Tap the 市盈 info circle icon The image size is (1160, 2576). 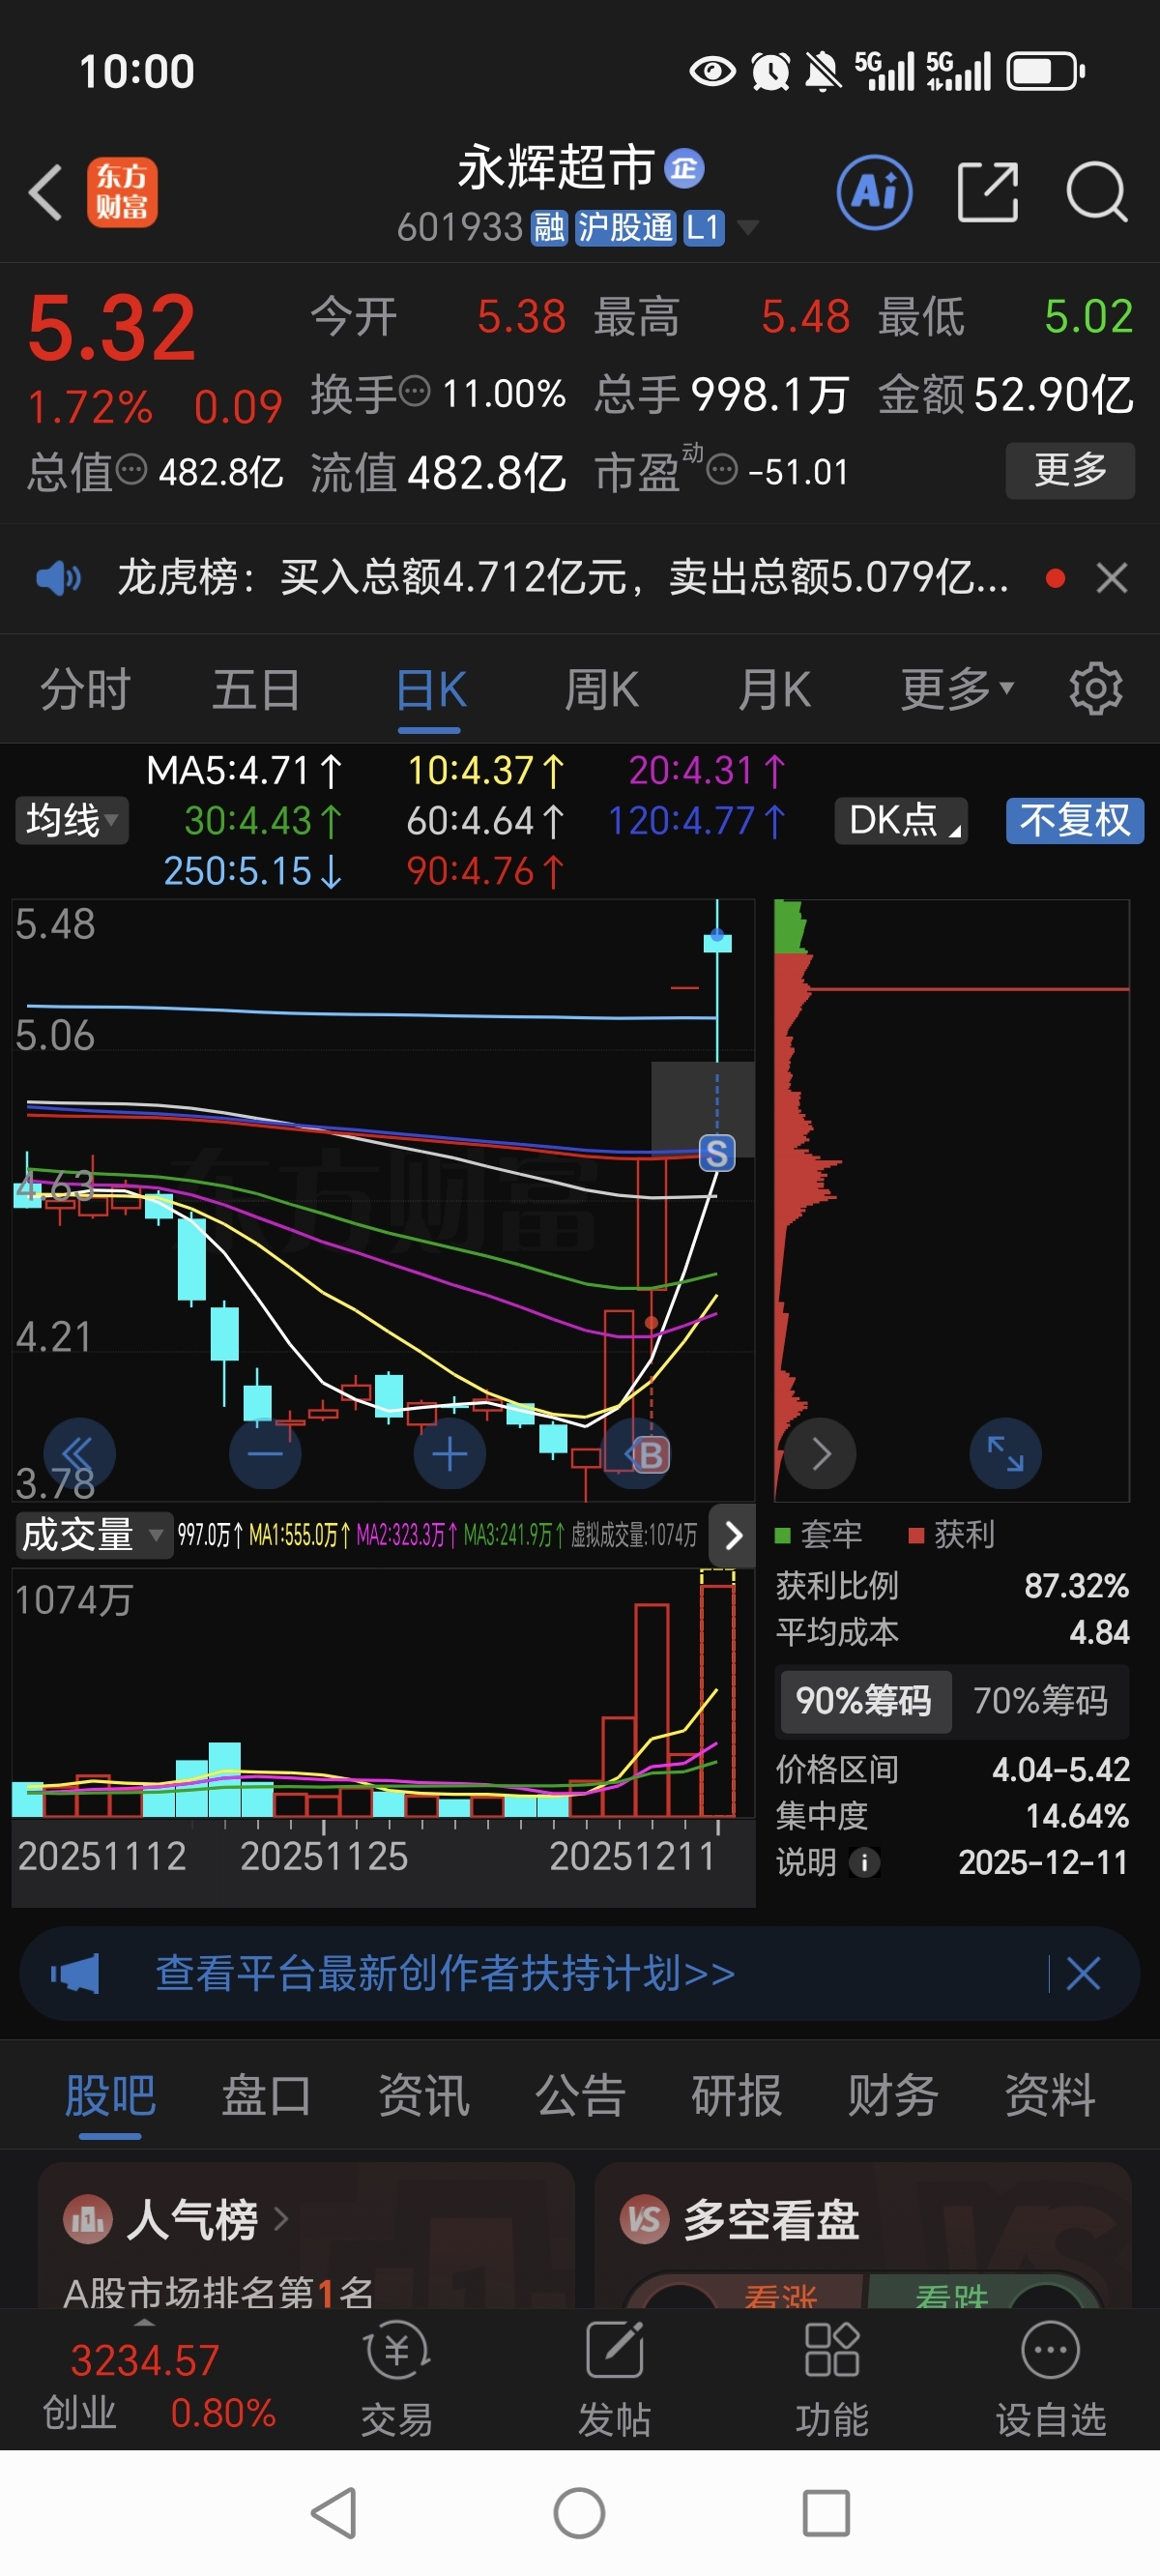(722, 469)
